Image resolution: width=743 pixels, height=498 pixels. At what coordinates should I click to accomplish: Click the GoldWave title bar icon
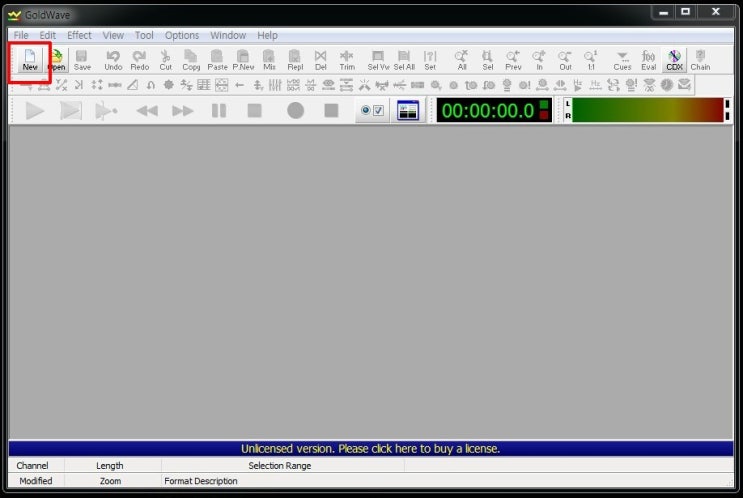coord(14,15)
